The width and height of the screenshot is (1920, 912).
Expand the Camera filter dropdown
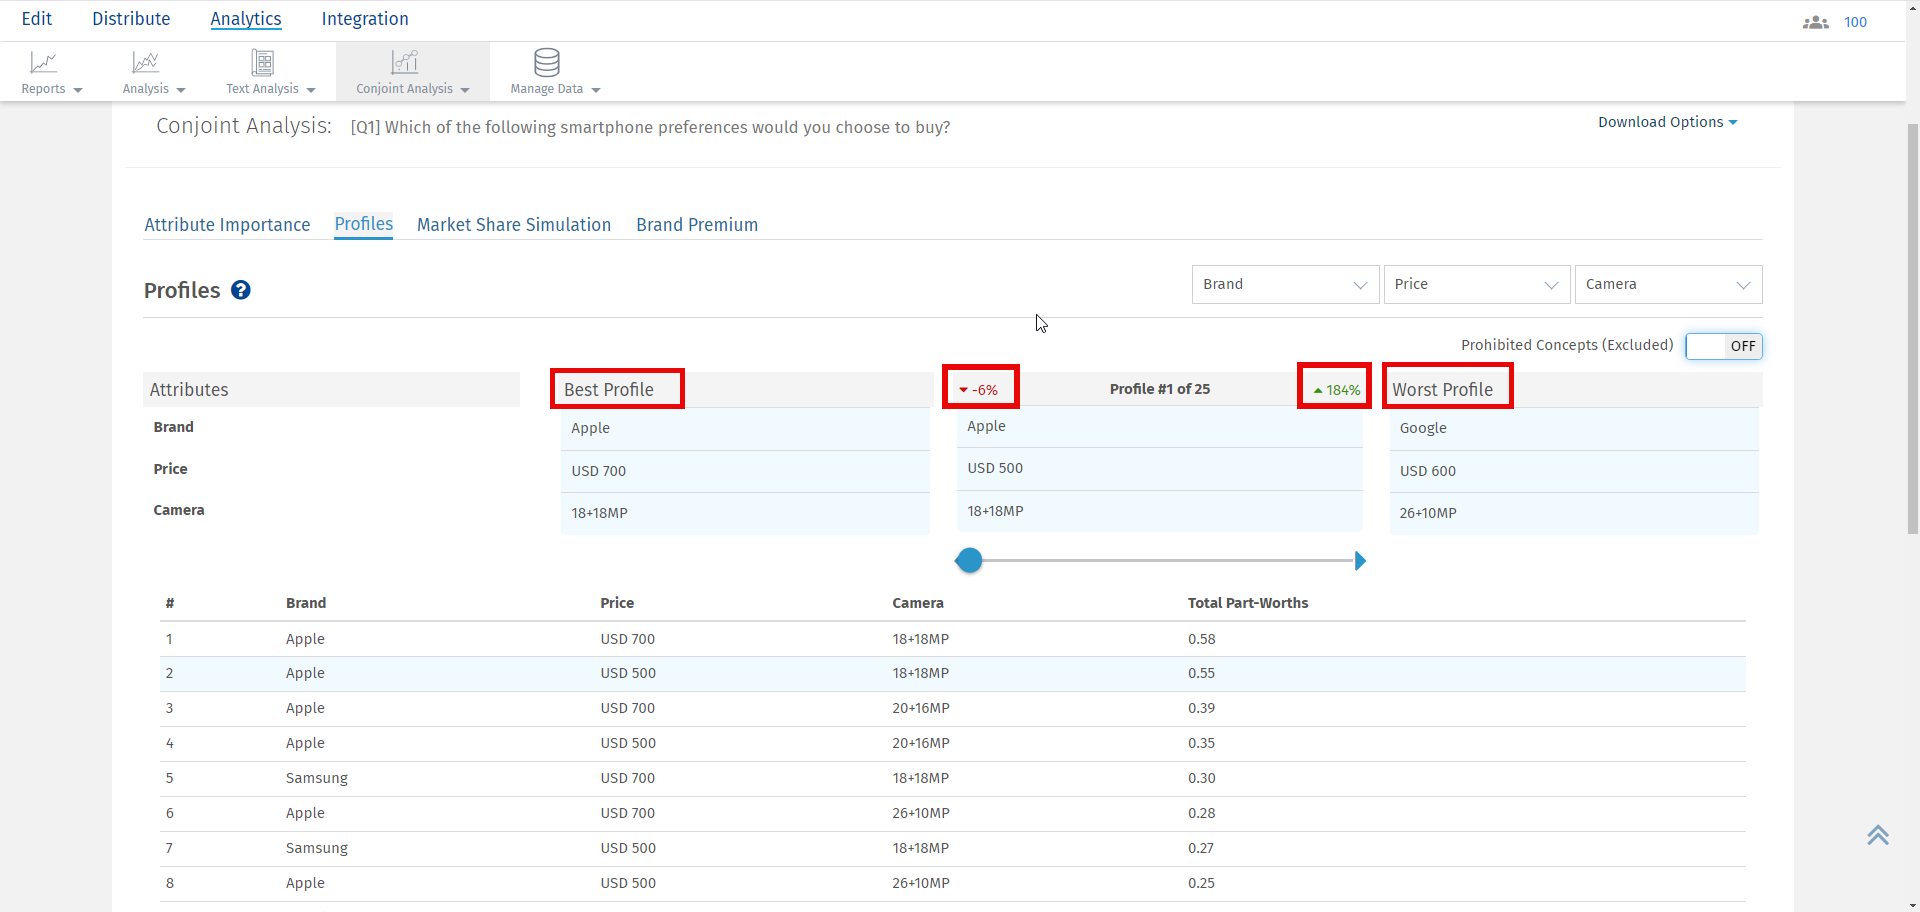[1667, 285]
